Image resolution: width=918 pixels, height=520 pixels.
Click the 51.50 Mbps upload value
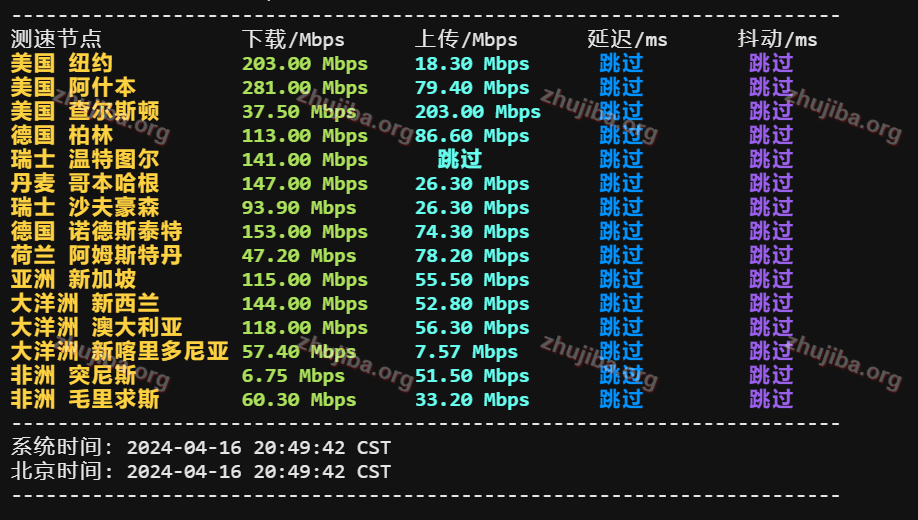pos(472,375)
